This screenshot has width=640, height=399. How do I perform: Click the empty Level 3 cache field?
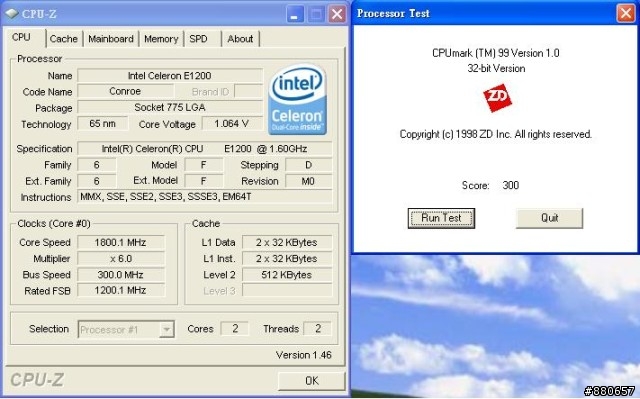(x=287, y=290)
